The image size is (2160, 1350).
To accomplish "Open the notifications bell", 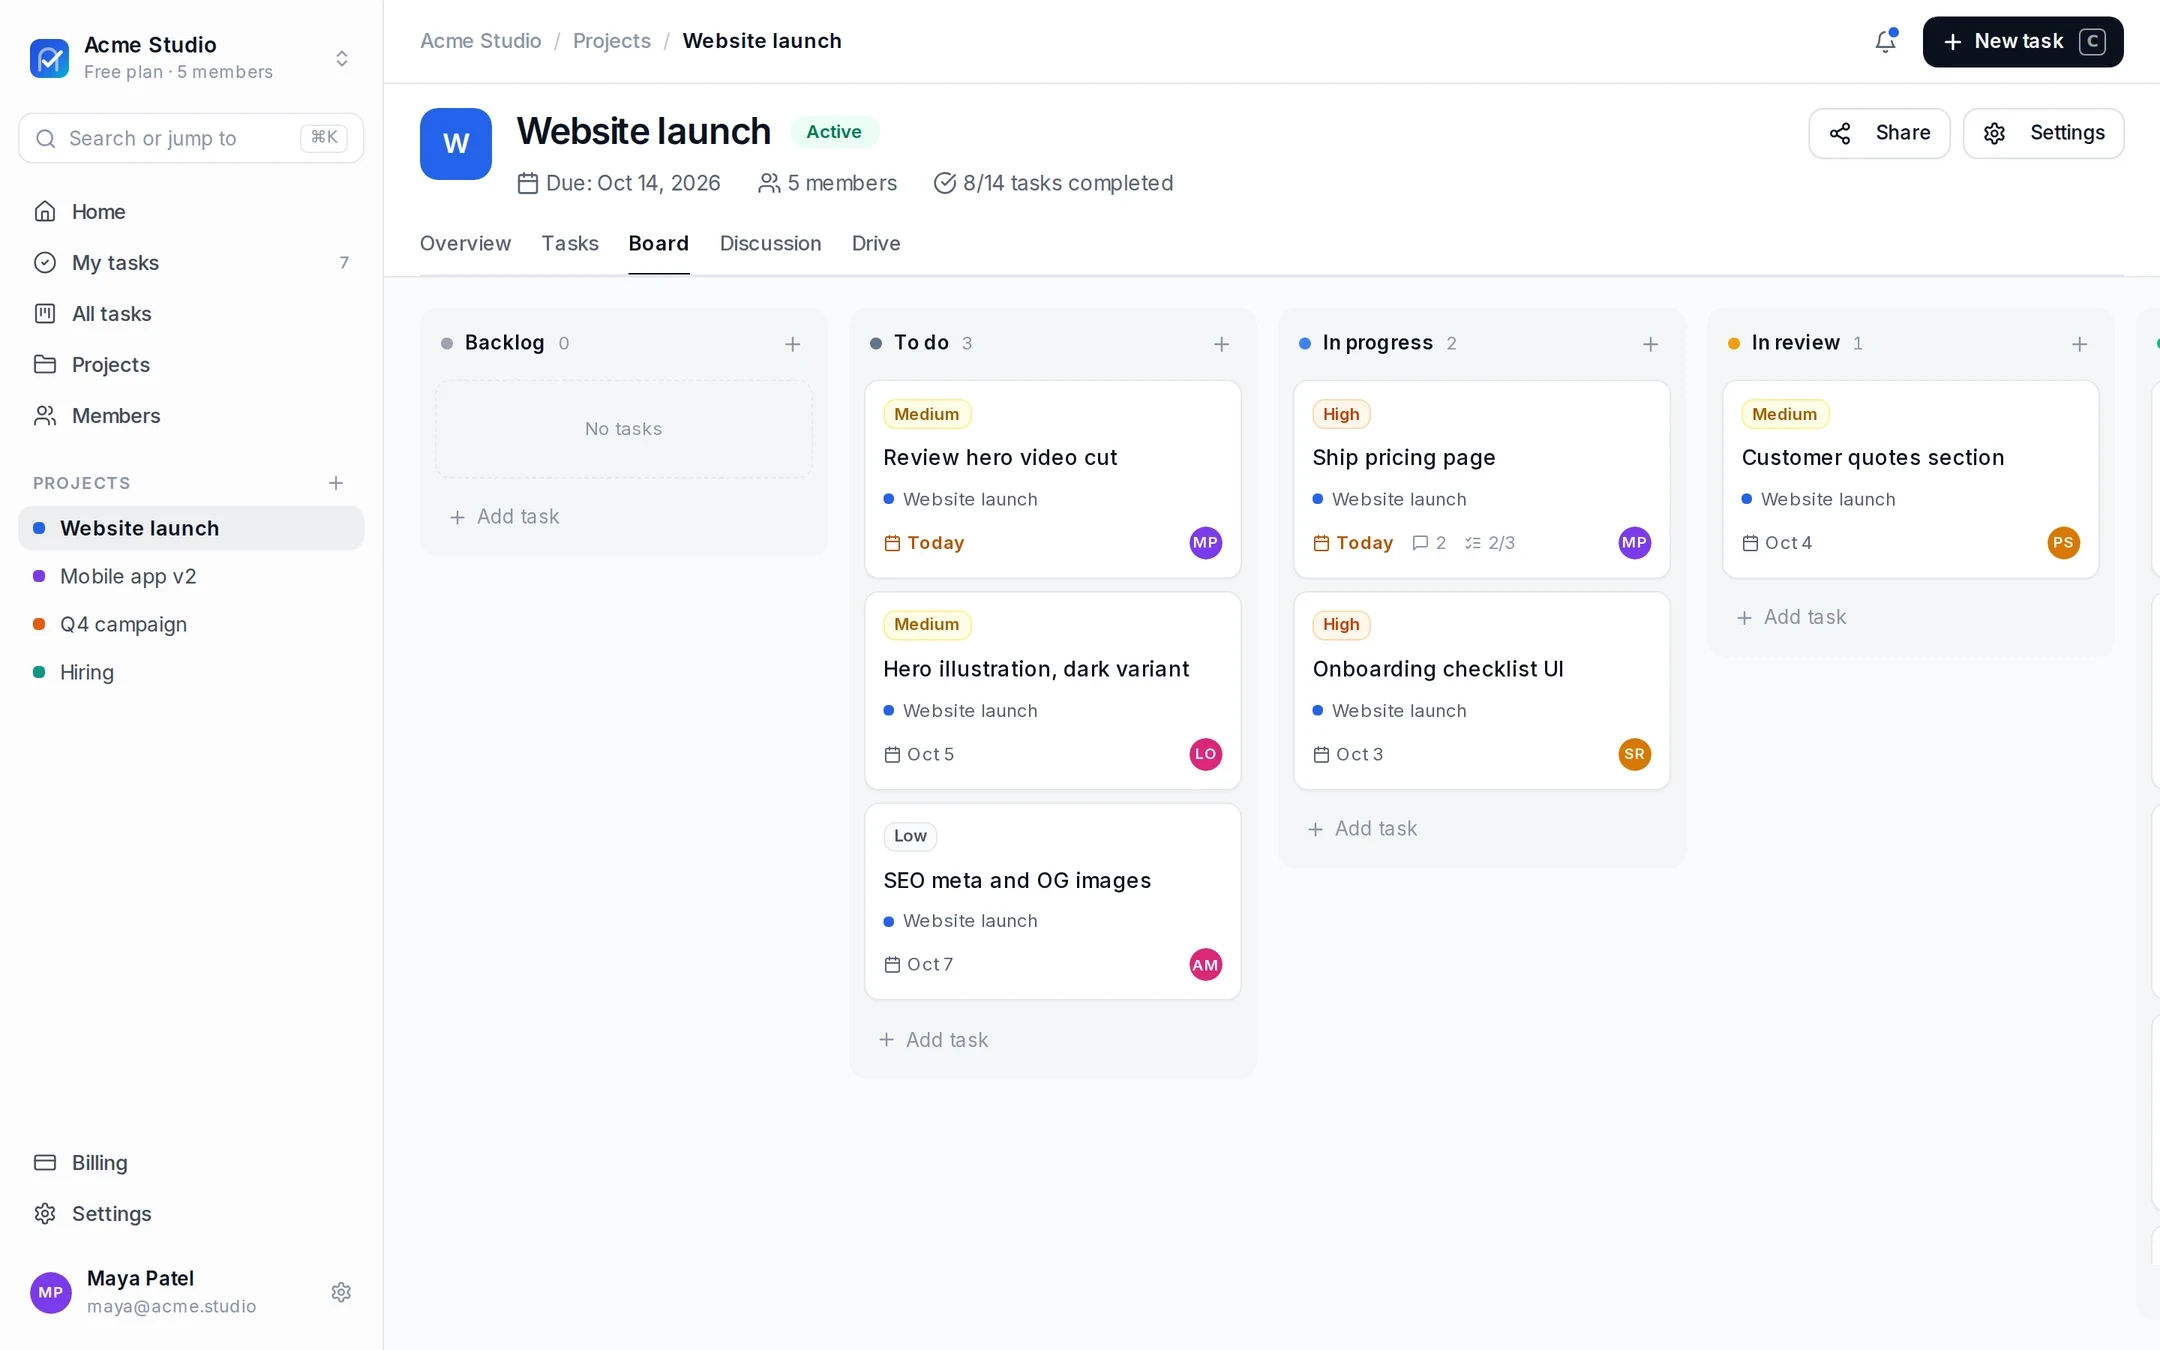I will pyautogui.click(x=1885, y=41).
